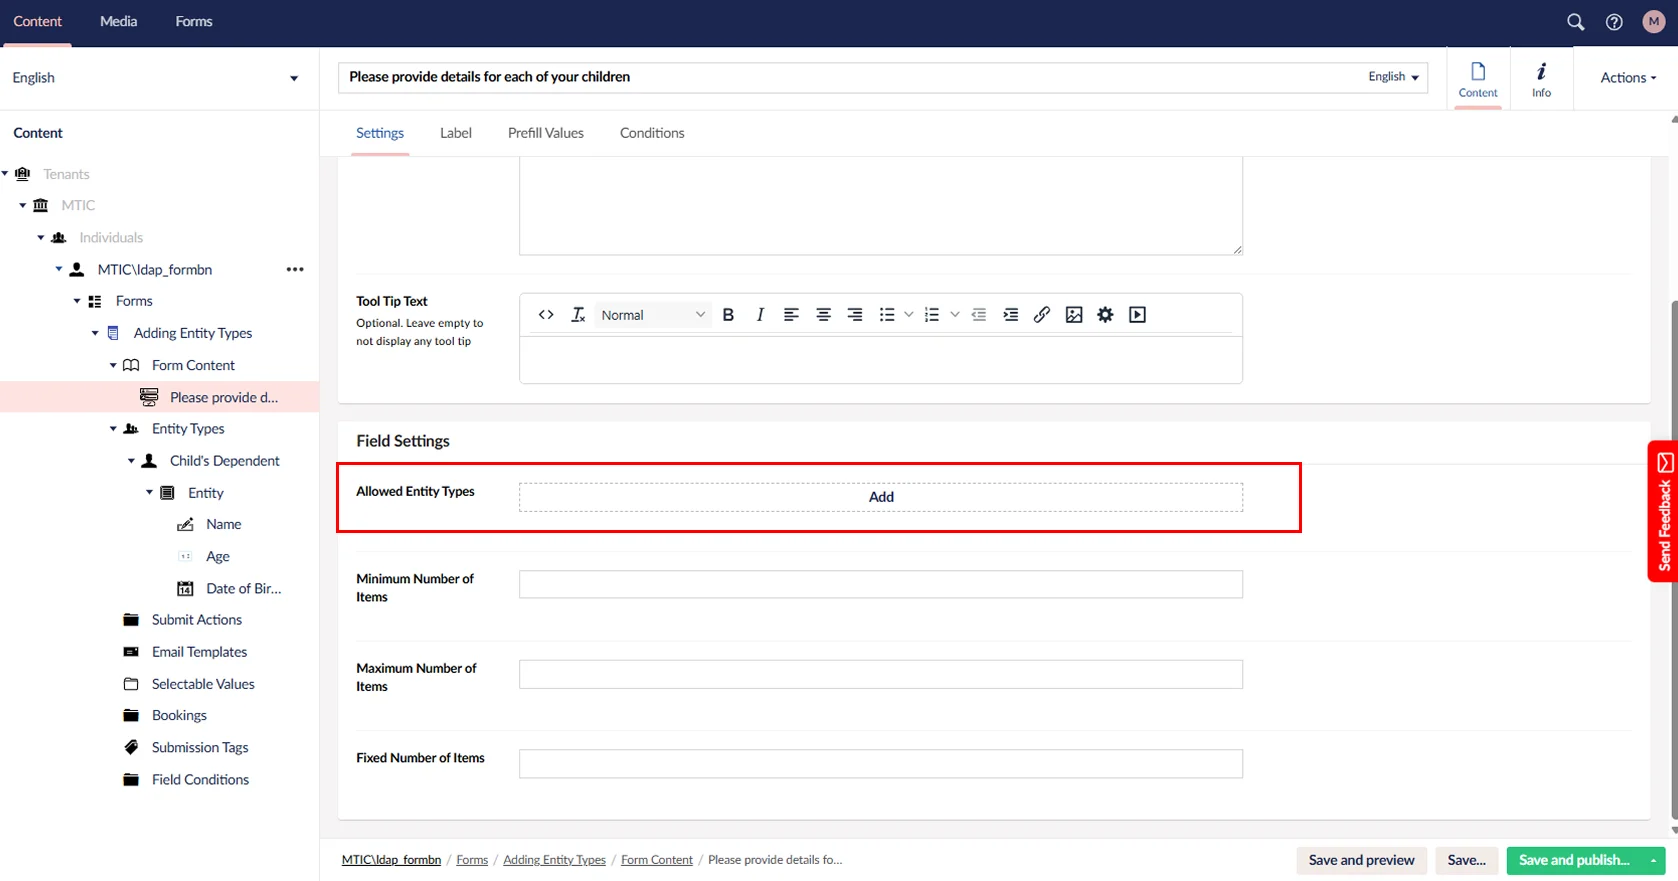Expand the Actions dropdown menu

pos(1627,78)
